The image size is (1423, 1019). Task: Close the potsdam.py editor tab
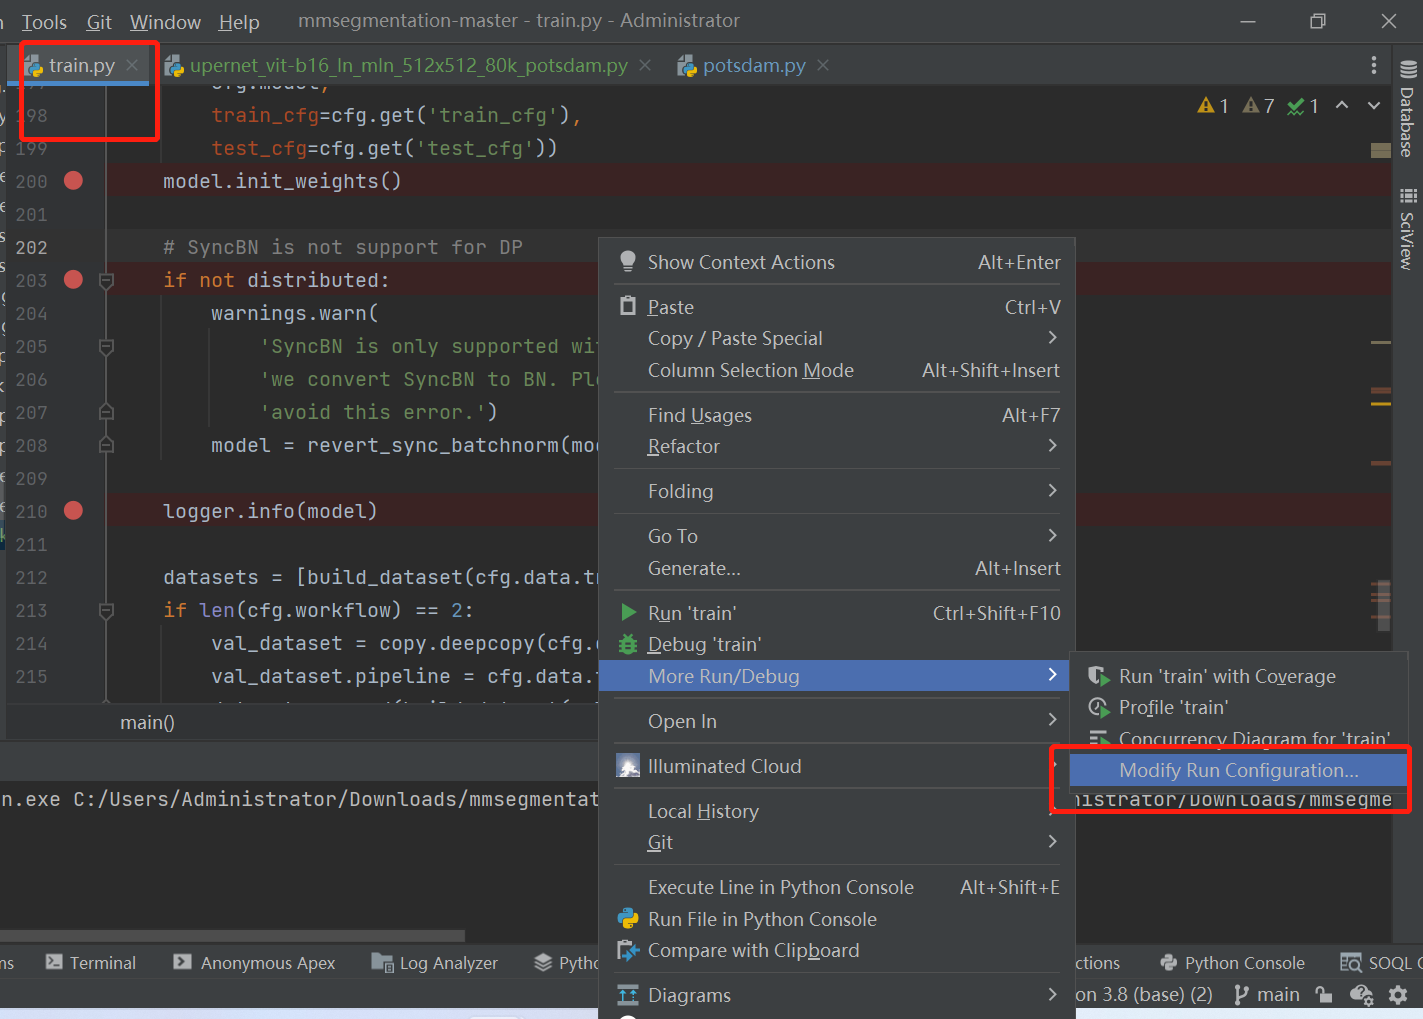coord(823,66)
